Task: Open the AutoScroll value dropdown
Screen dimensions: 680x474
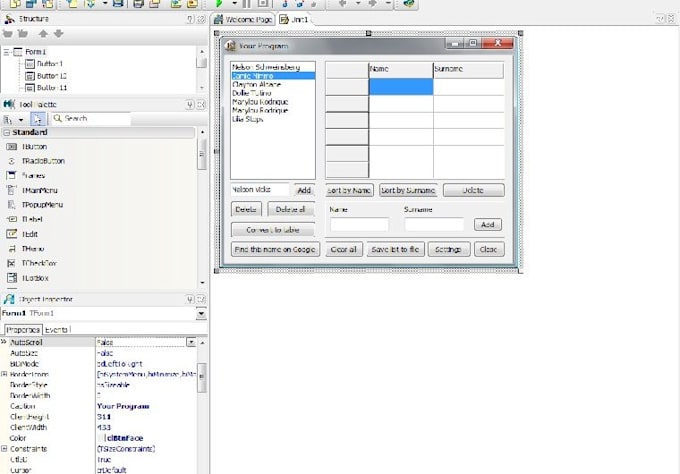Action: point(191,342)
